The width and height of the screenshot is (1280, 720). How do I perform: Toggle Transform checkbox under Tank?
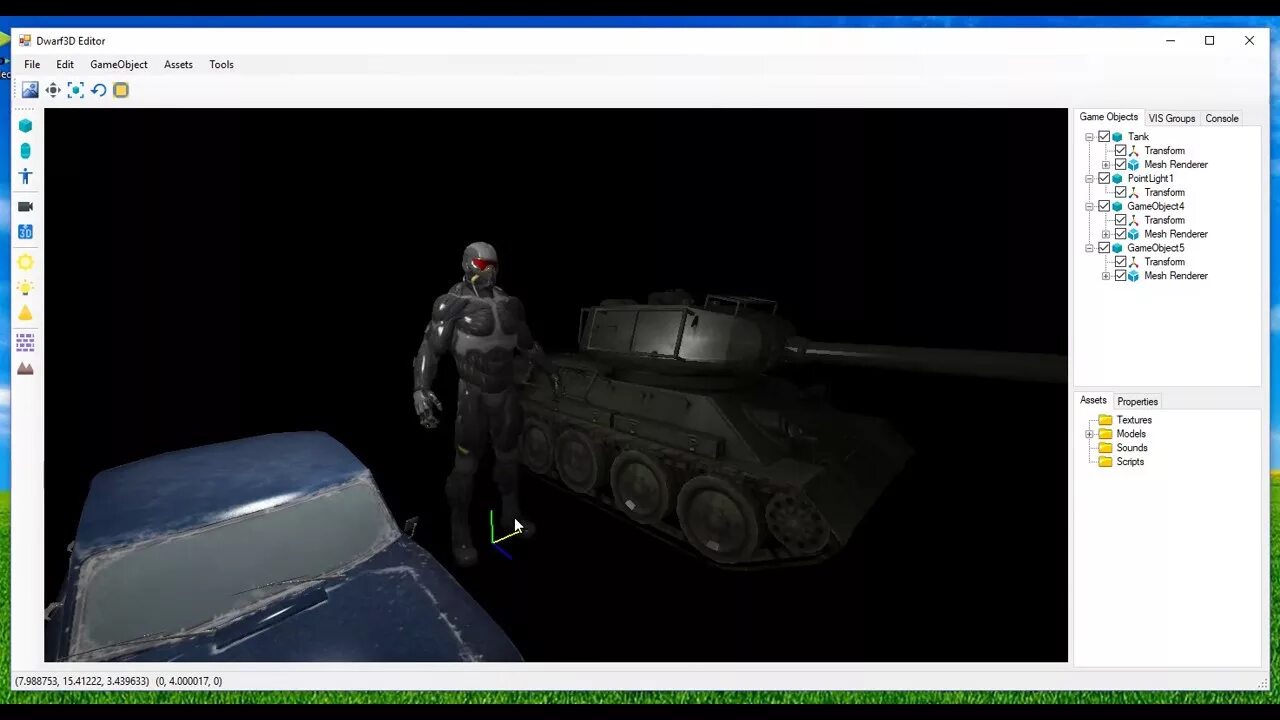(1120, 151)
